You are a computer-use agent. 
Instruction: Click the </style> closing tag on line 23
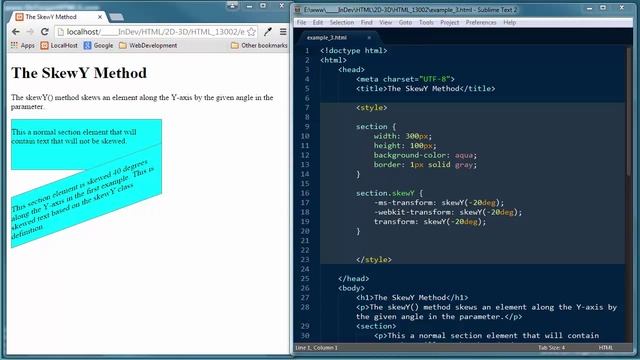pos(373,260)
